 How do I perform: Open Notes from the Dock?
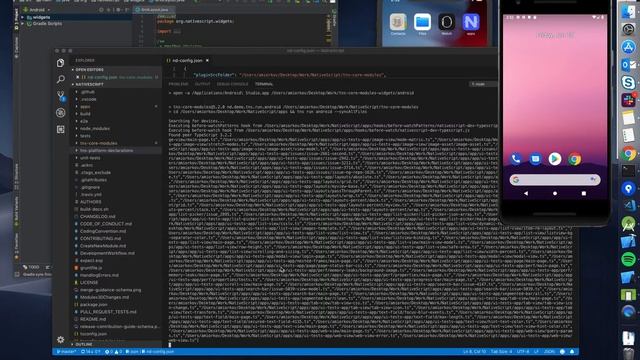click(628, 118)
